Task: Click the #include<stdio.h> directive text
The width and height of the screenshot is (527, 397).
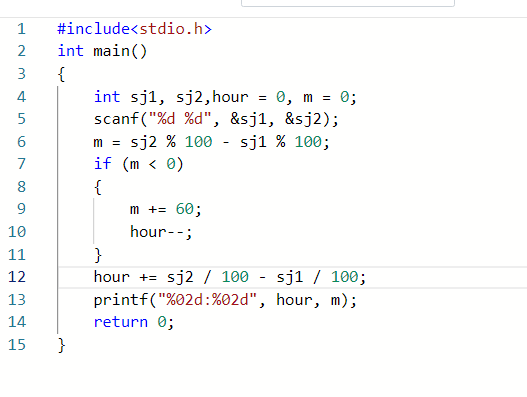Action: [134, 29]
